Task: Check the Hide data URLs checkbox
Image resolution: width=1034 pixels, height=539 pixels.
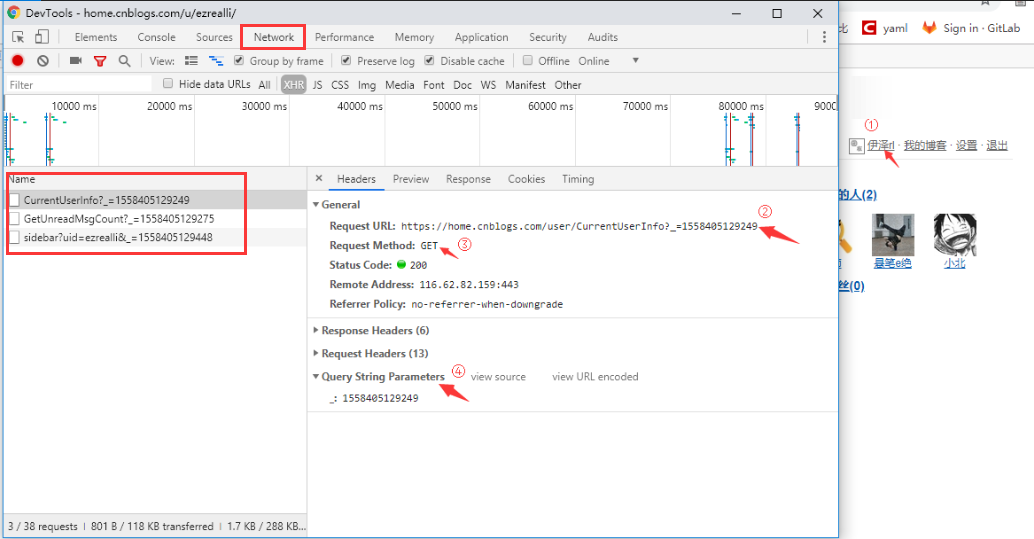Action: tap(168, 84)
